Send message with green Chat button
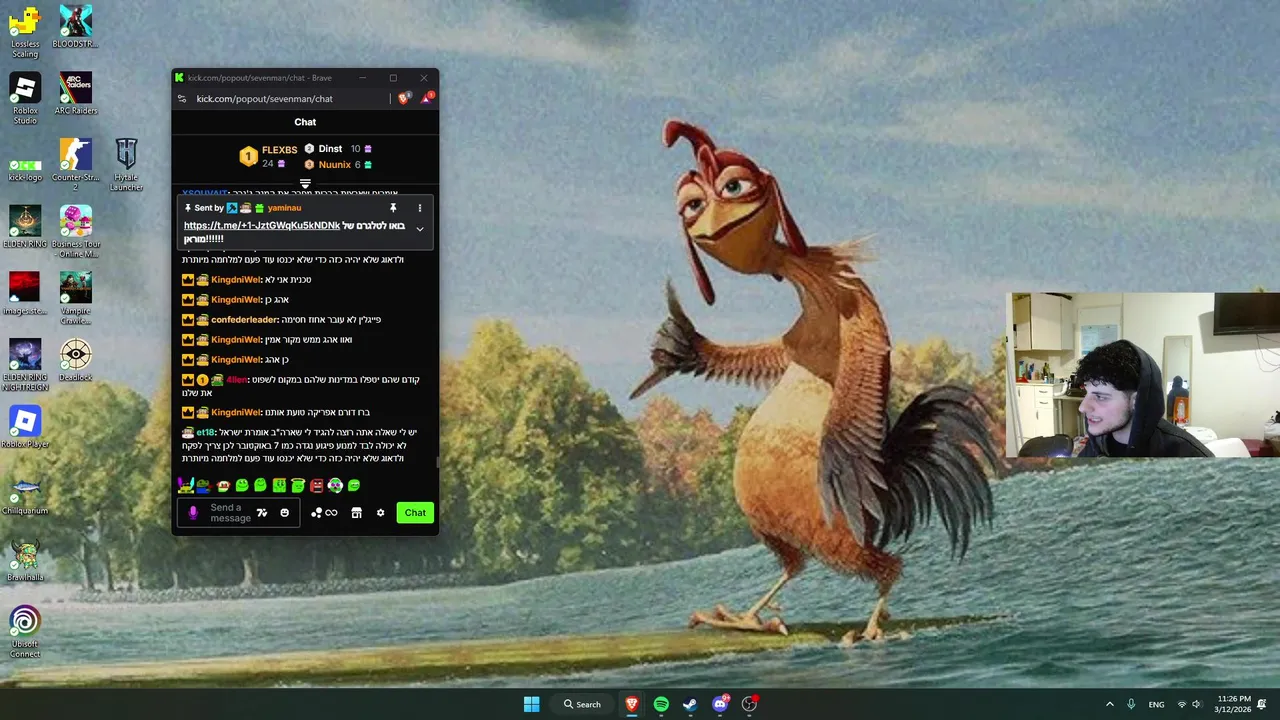The image size is (1280, 720). coord(415,513)
